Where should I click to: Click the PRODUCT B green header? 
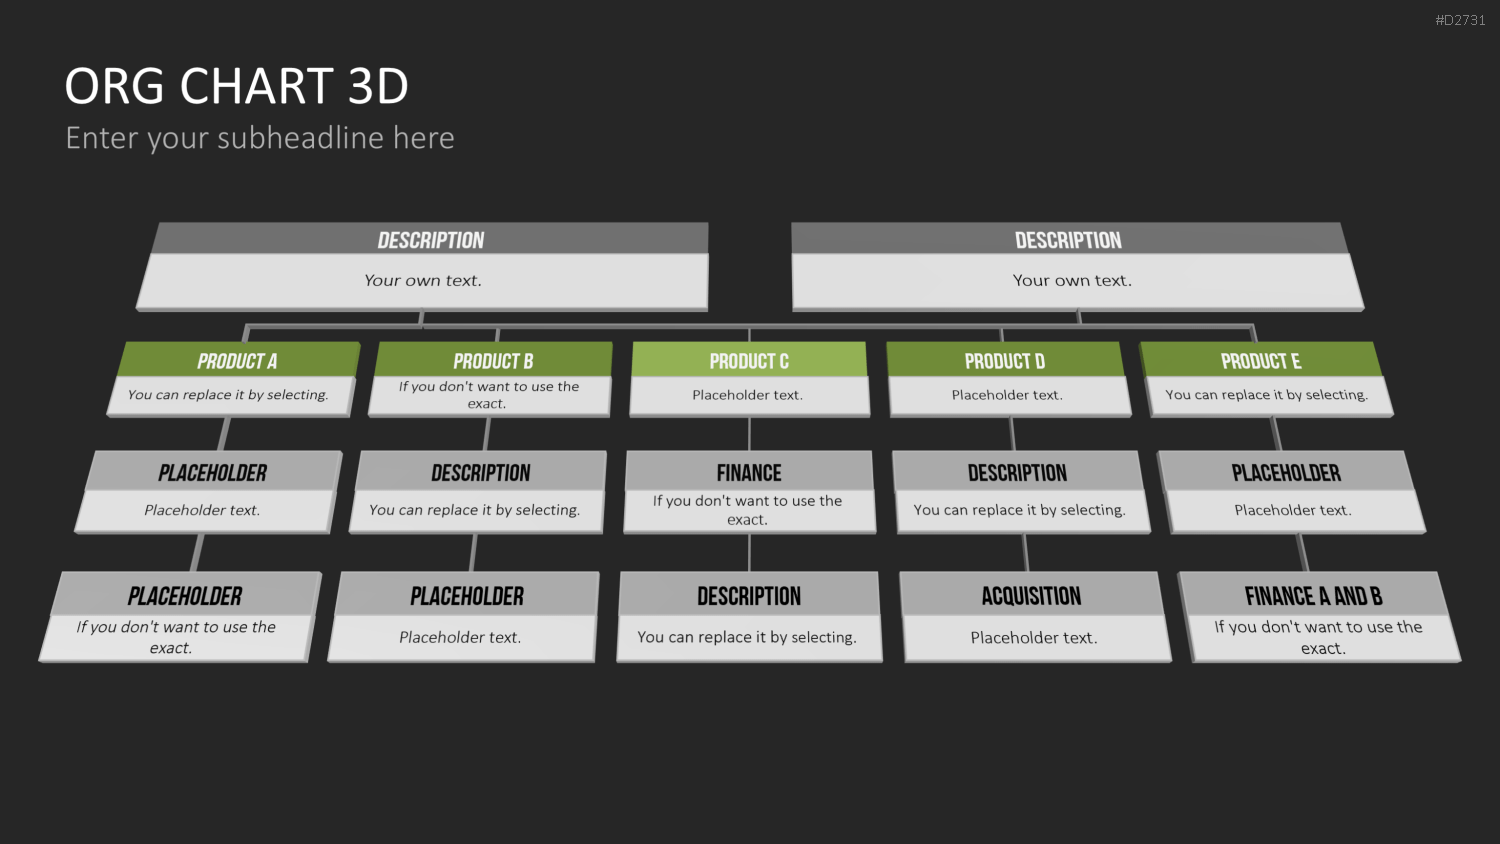[493, 361]
